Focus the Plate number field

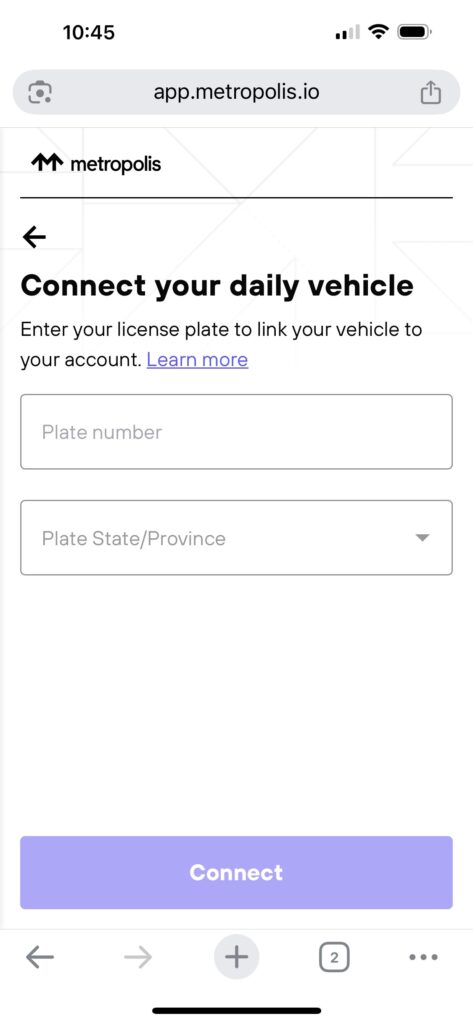236,432
